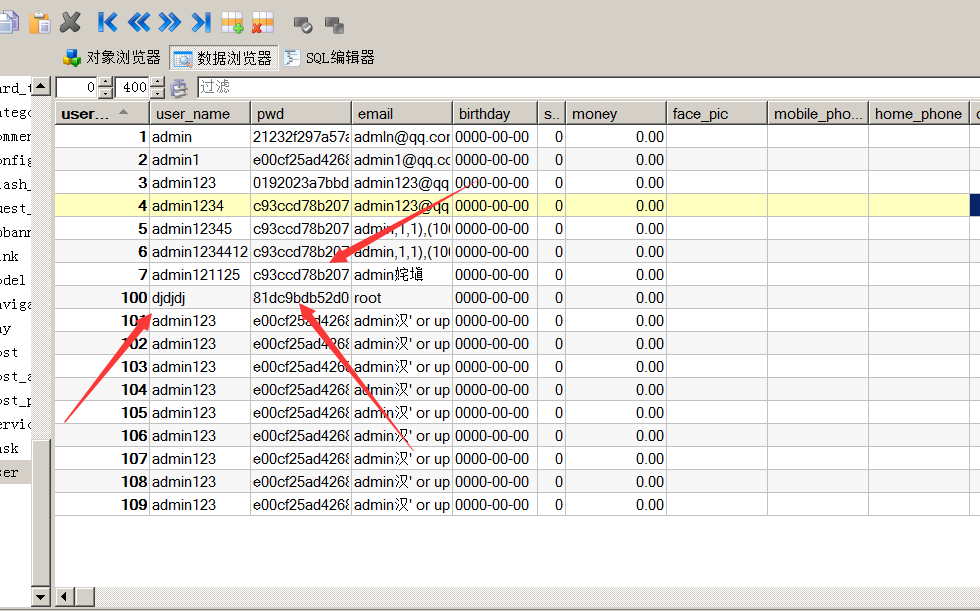Select the email cell 'admin1@qq.cc'
Image resolution: width=980 pixels, height=611 pixels.
[x=402, y=160]
